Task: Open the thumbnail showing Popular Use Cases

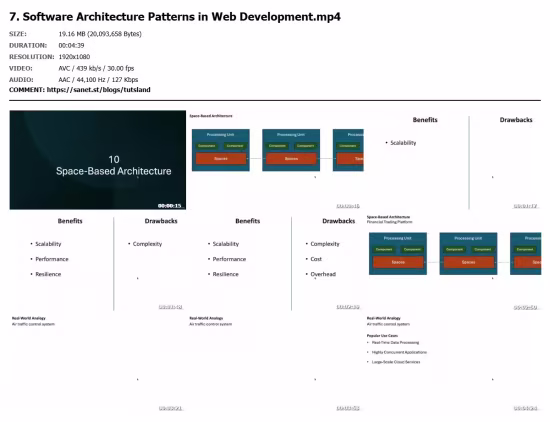Action: (452, 363)
